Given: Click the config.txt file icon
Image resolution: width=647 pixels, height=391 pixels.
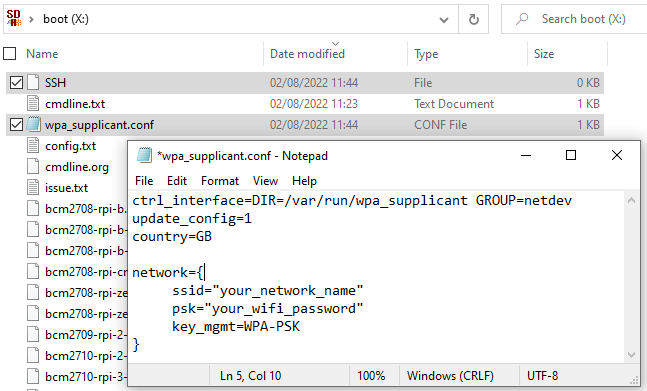Looking at the screenshot, I should (x=33, y=146).
